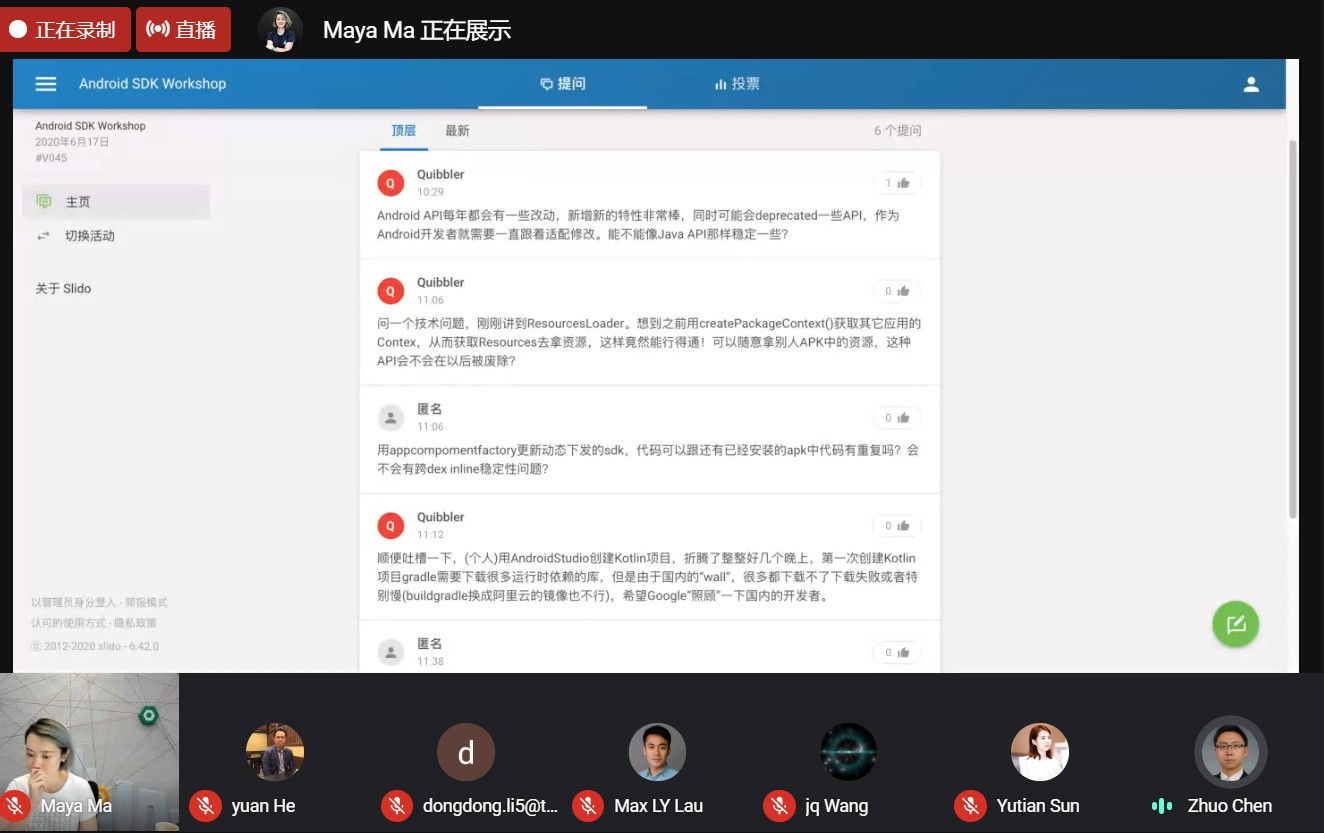Select the dongdong.li5 participant avatar
Screen dimensions: 1324x833
[x=466, y=752]
